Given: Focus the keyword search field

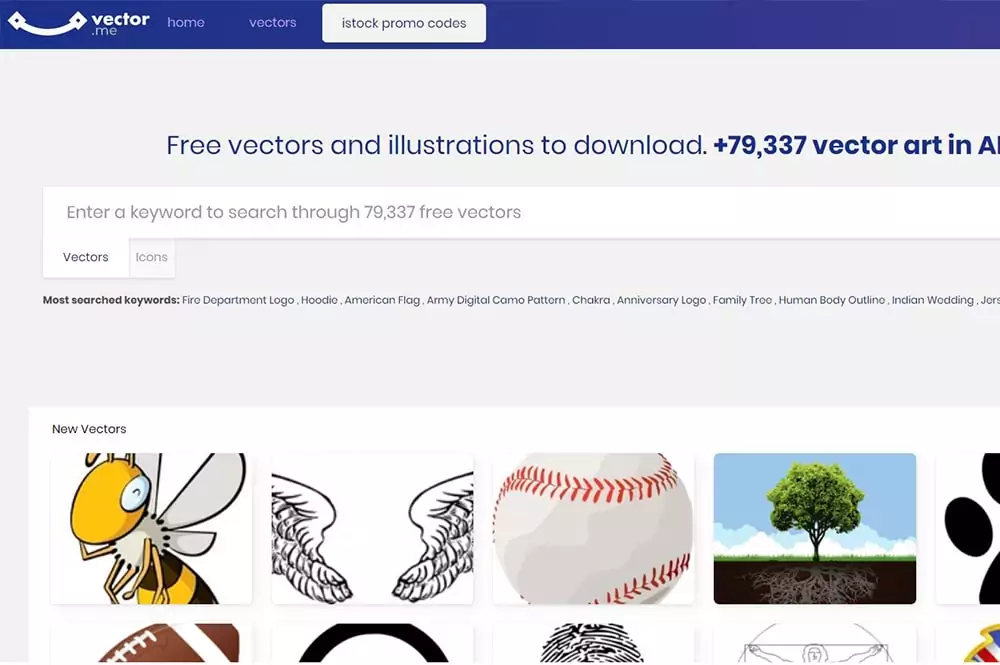Looking at the screenshot, I should tap(521, 212).
